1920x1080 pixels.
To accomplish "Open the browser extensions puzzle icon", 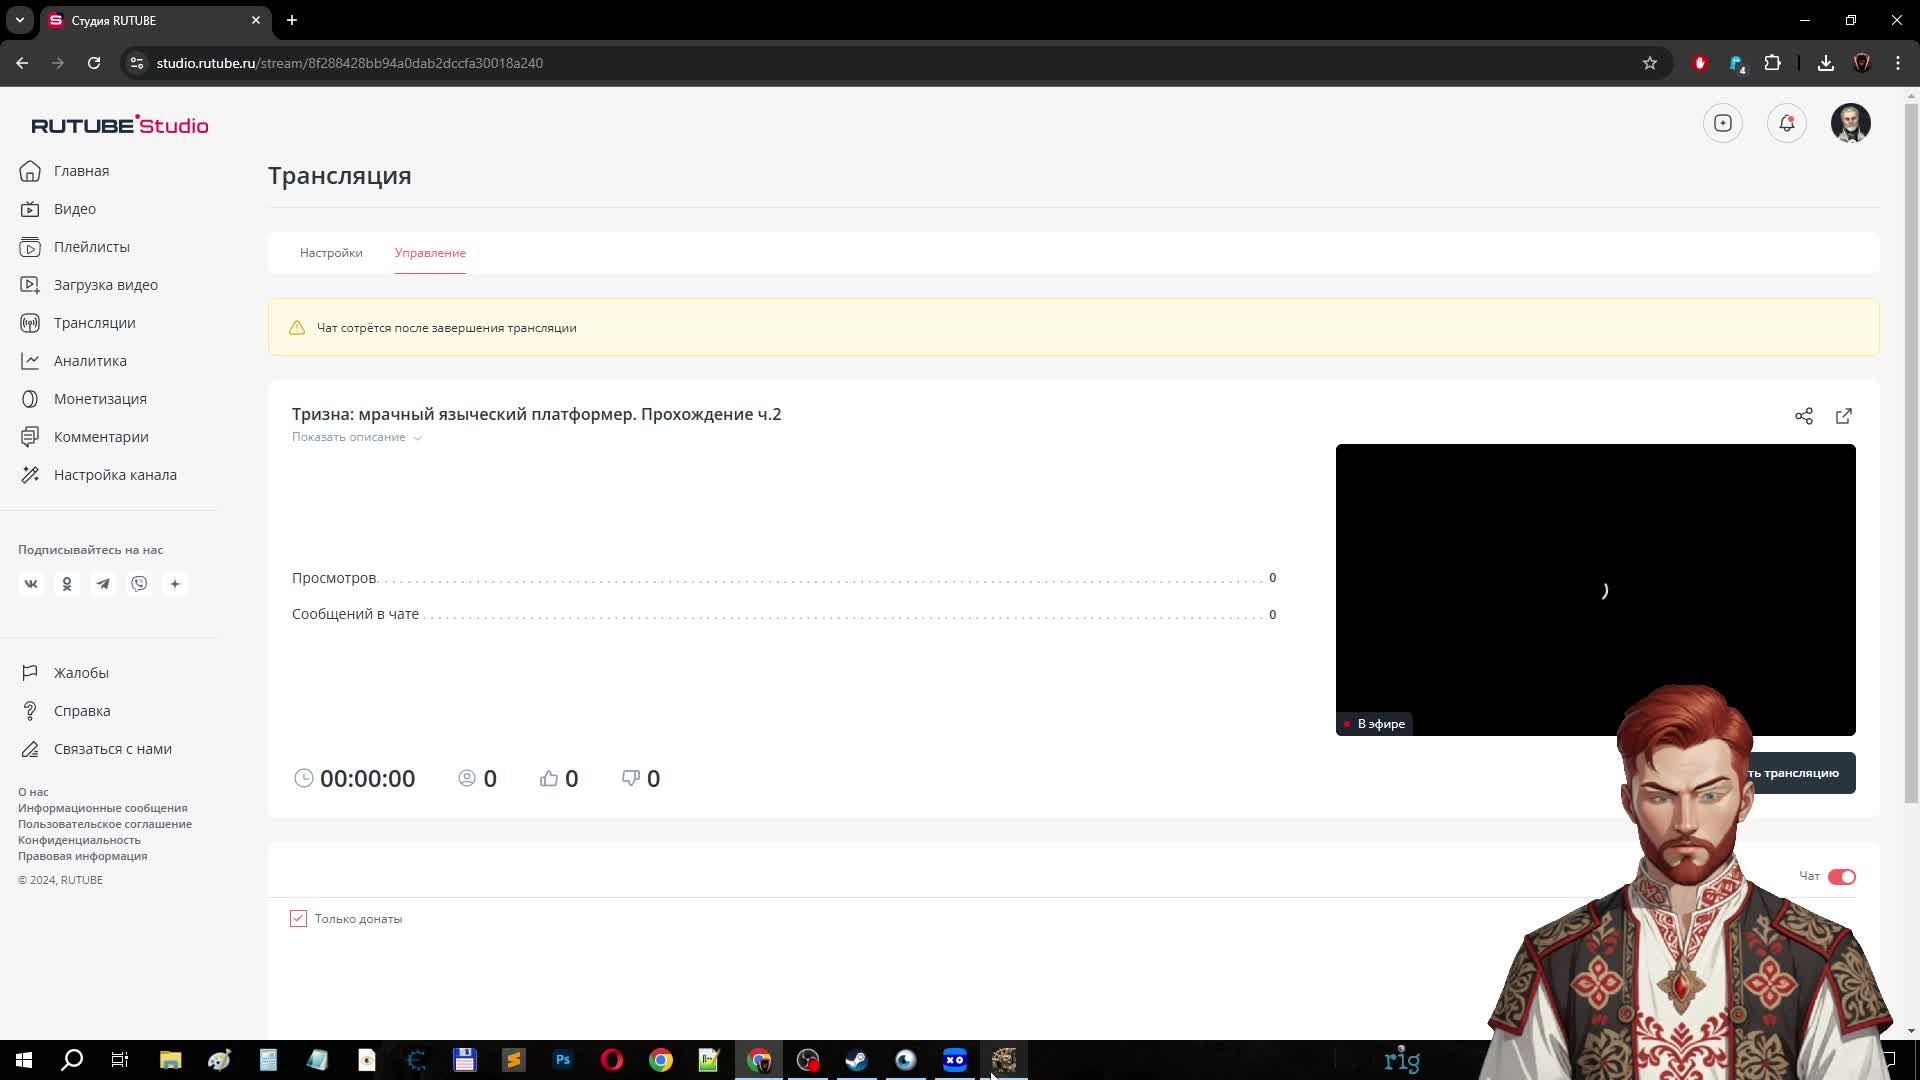I will click(x=1773, y=63).
